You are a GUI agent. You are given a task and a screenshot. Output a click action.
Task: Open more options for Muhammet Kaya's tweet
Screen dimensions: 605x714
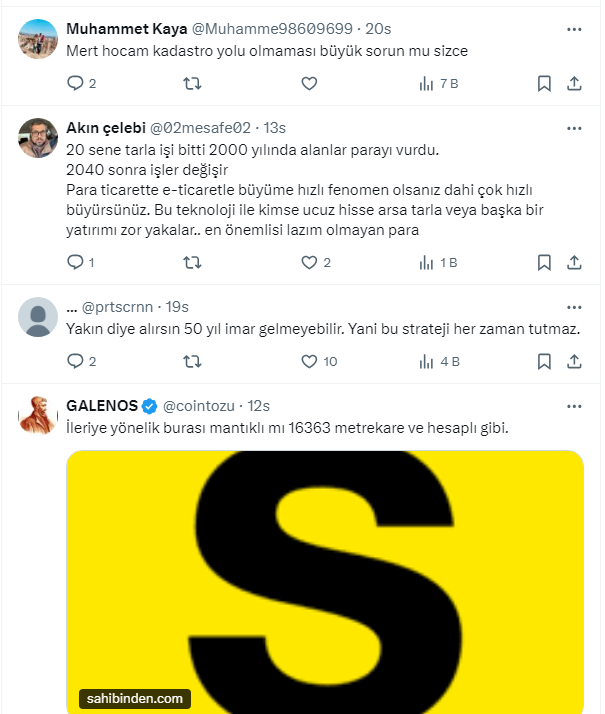click(574, 28)
